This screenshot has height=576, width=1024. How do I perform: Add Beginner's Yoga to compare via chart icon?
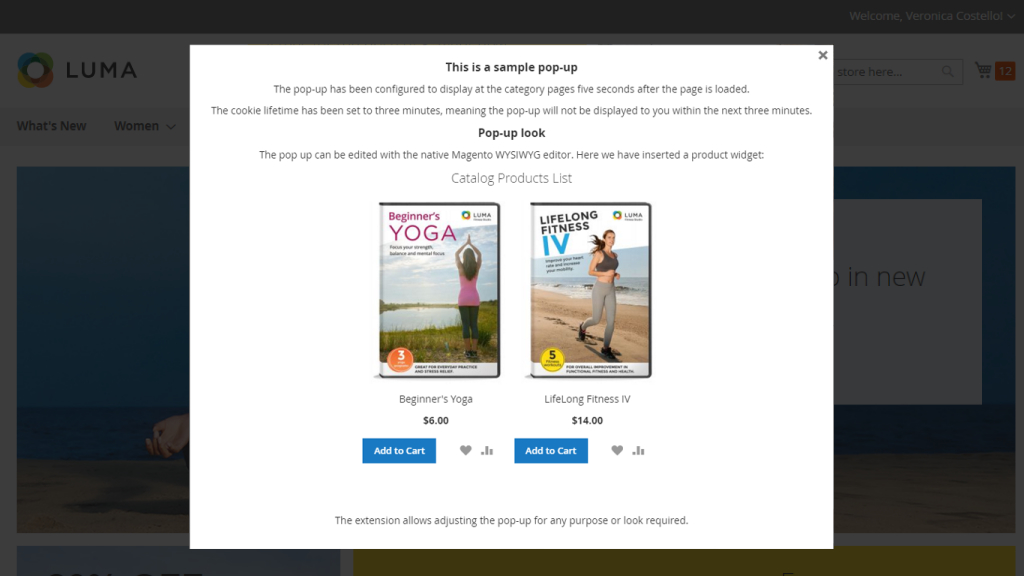487,450
